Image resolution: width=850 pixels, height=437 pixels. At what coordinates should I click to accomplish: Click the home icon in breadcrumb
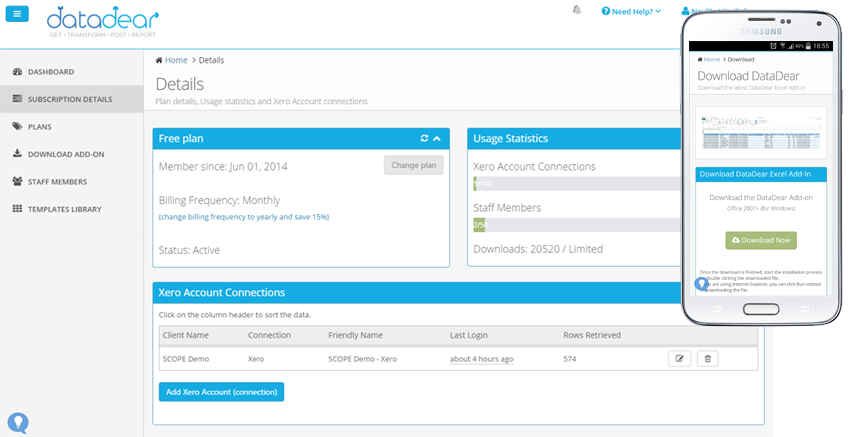coord(159,60)
